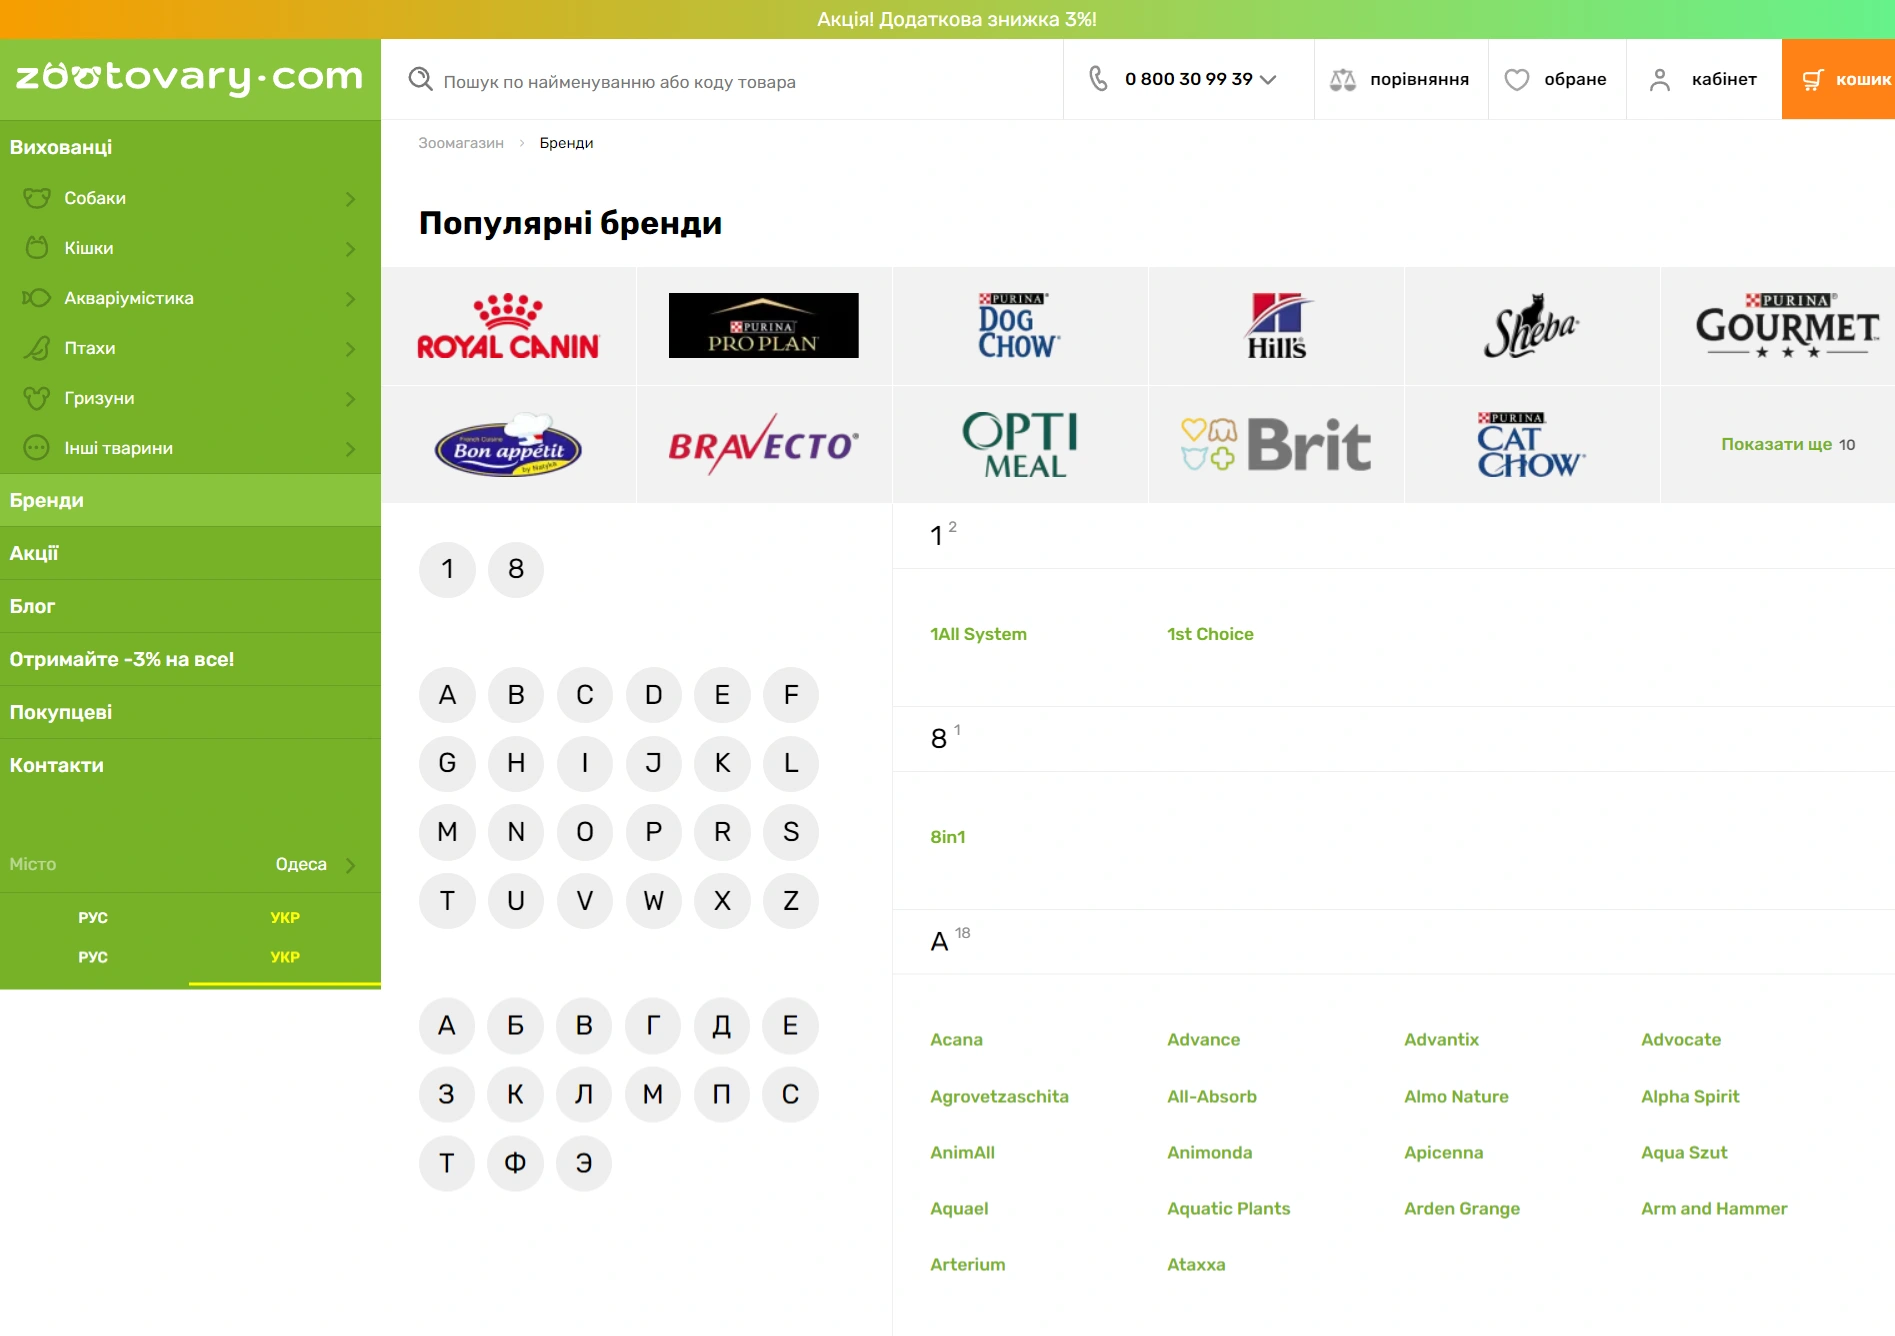Open the Bravecto brand logo

(763, 445)
